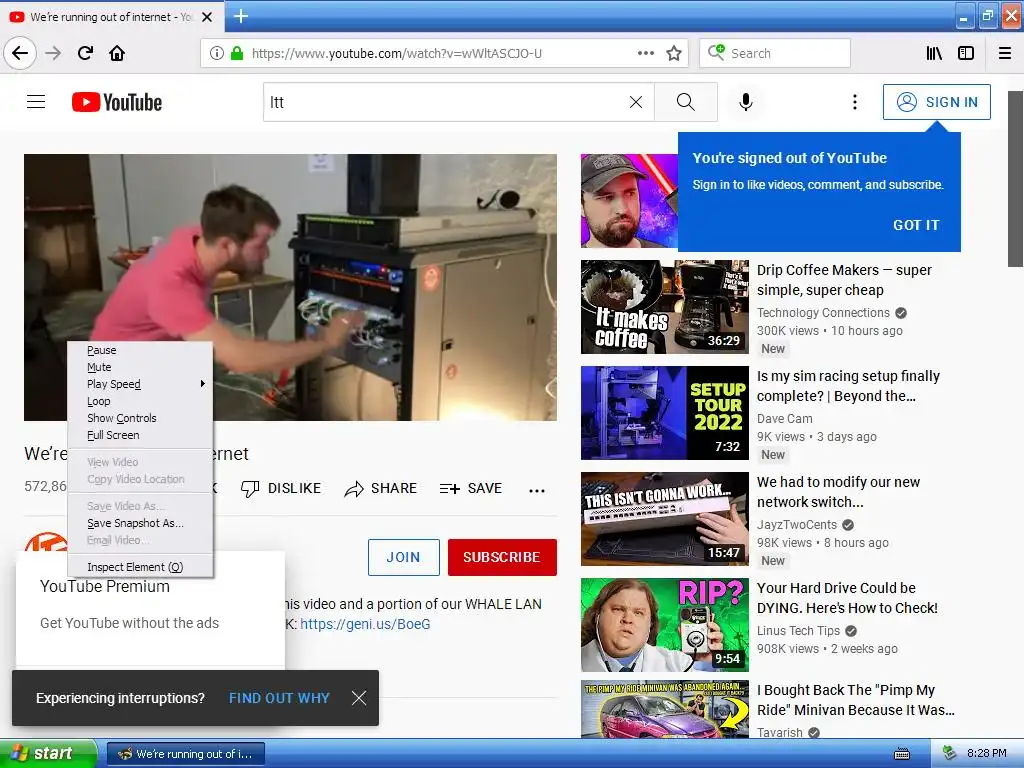Image resolution: width=1024 pixels, height=768 pixels.
Task: Click the browser forward arrow
Action: 53,53
